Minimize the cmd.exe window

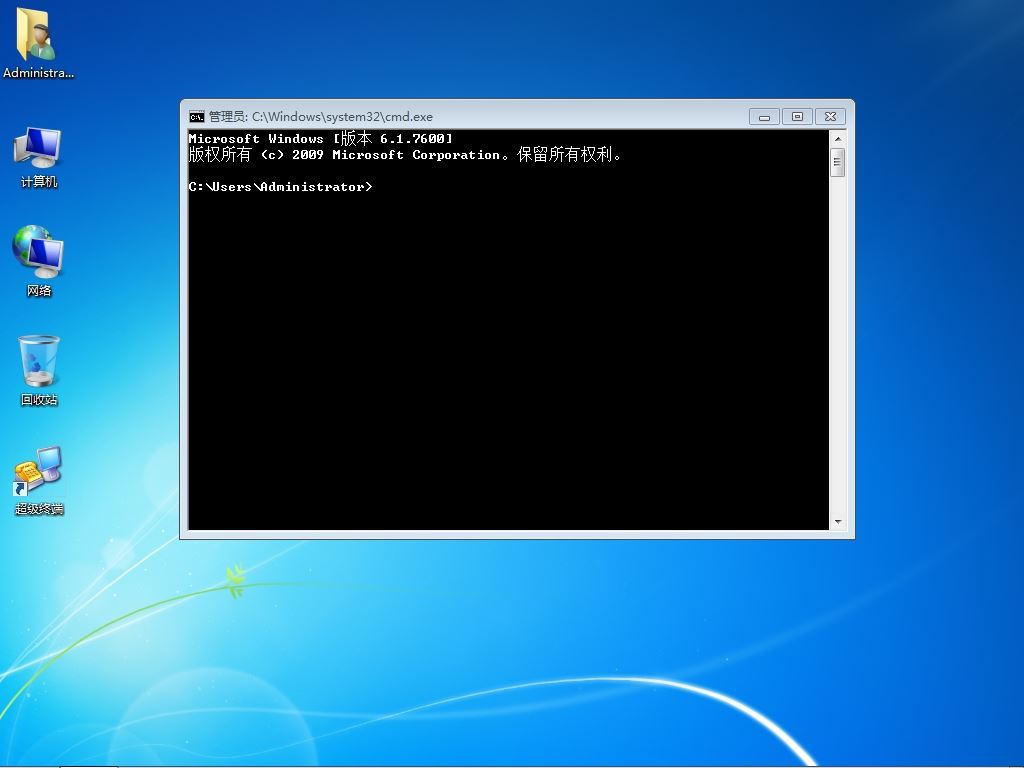point(765,117)
